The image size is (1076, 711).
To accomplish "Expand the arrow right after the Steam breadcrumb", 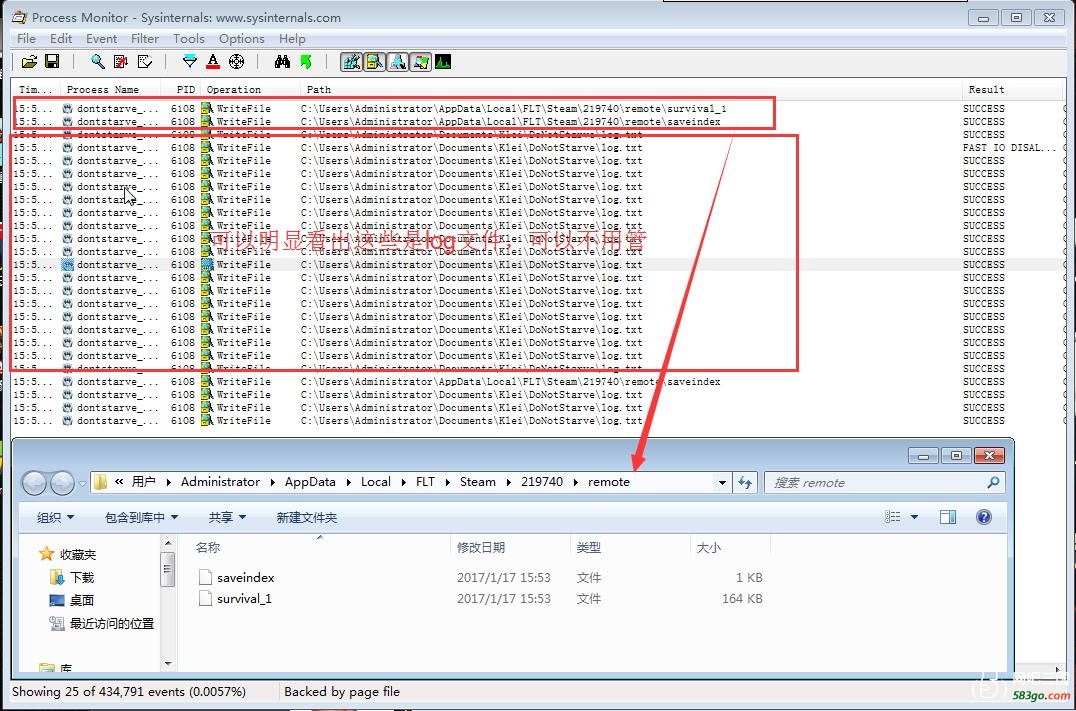I will coord(508,482).
